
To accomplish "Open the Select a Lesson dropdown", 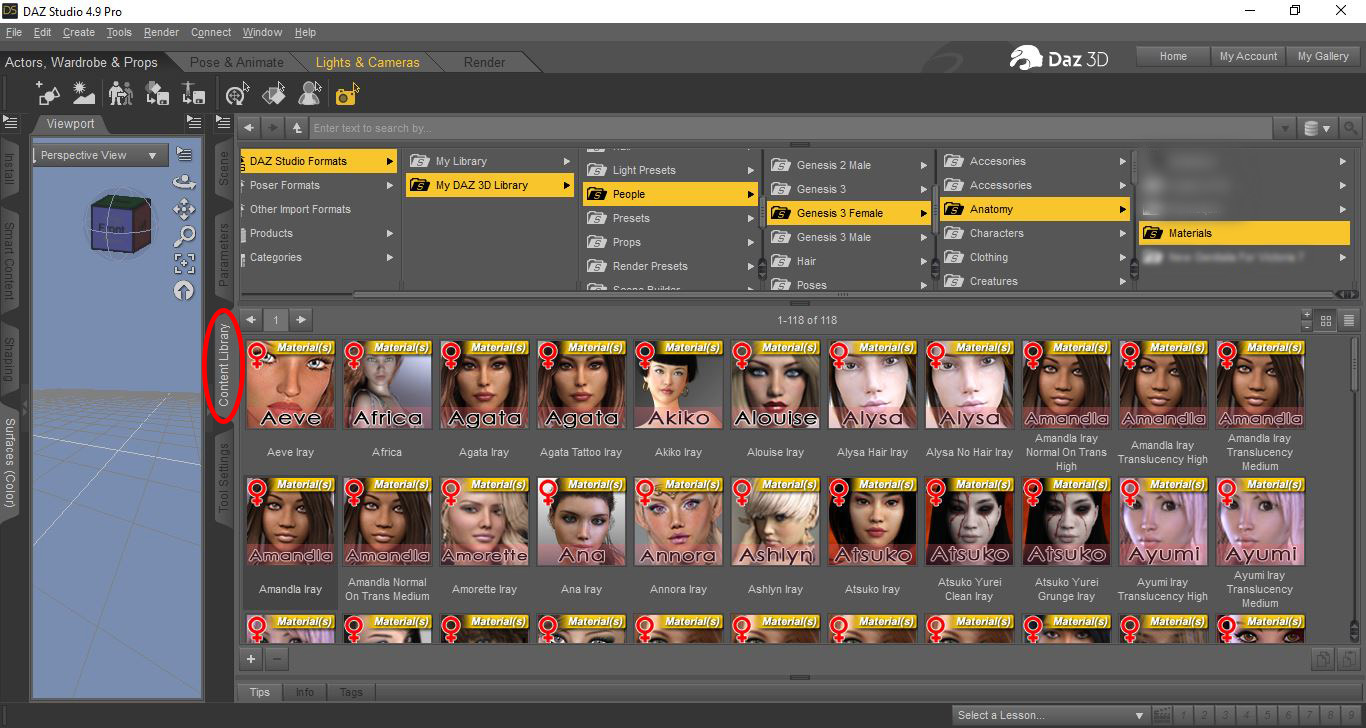I will tap(1050, 715).
